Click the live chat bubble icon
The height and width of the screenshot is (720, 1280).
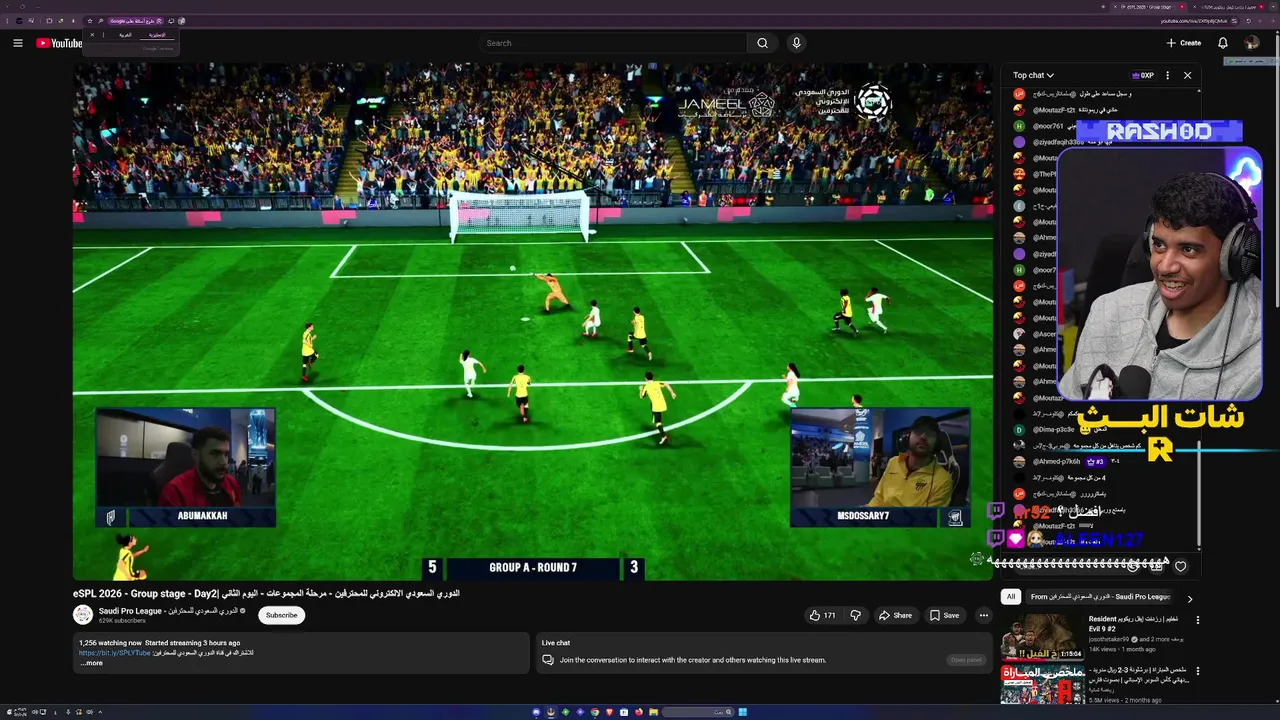[x=548, y=660]
